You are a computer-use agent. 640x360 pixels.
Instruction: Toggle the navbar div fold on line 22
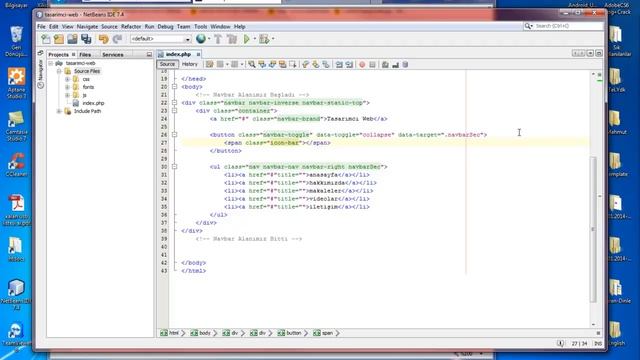174,103
